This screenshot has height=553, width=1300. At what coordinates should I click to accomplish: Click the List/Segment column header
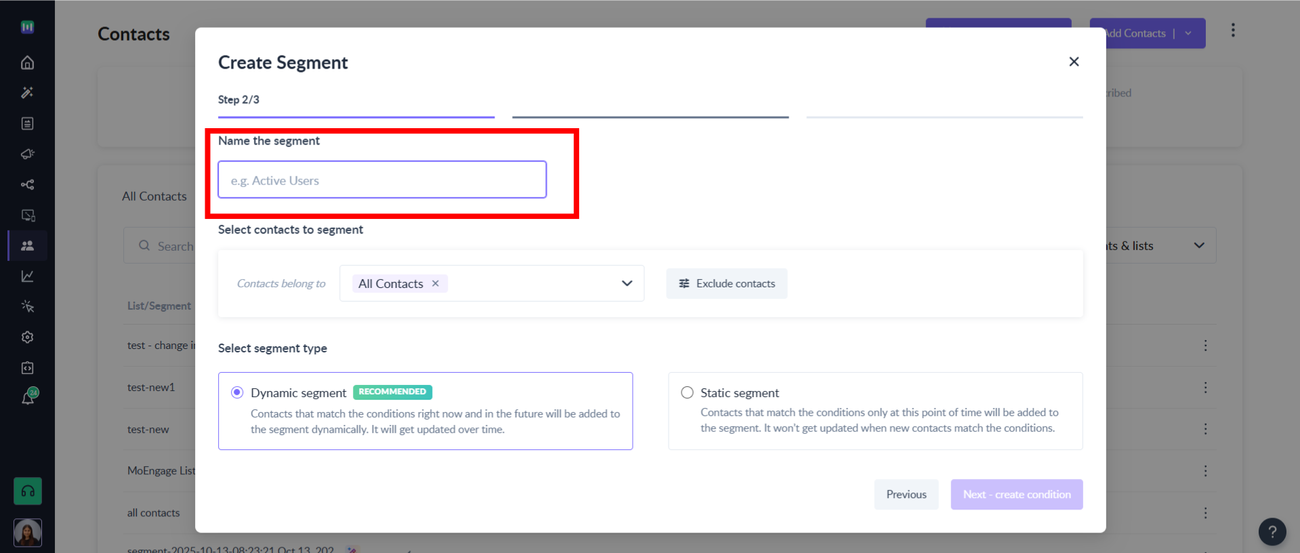159,306
